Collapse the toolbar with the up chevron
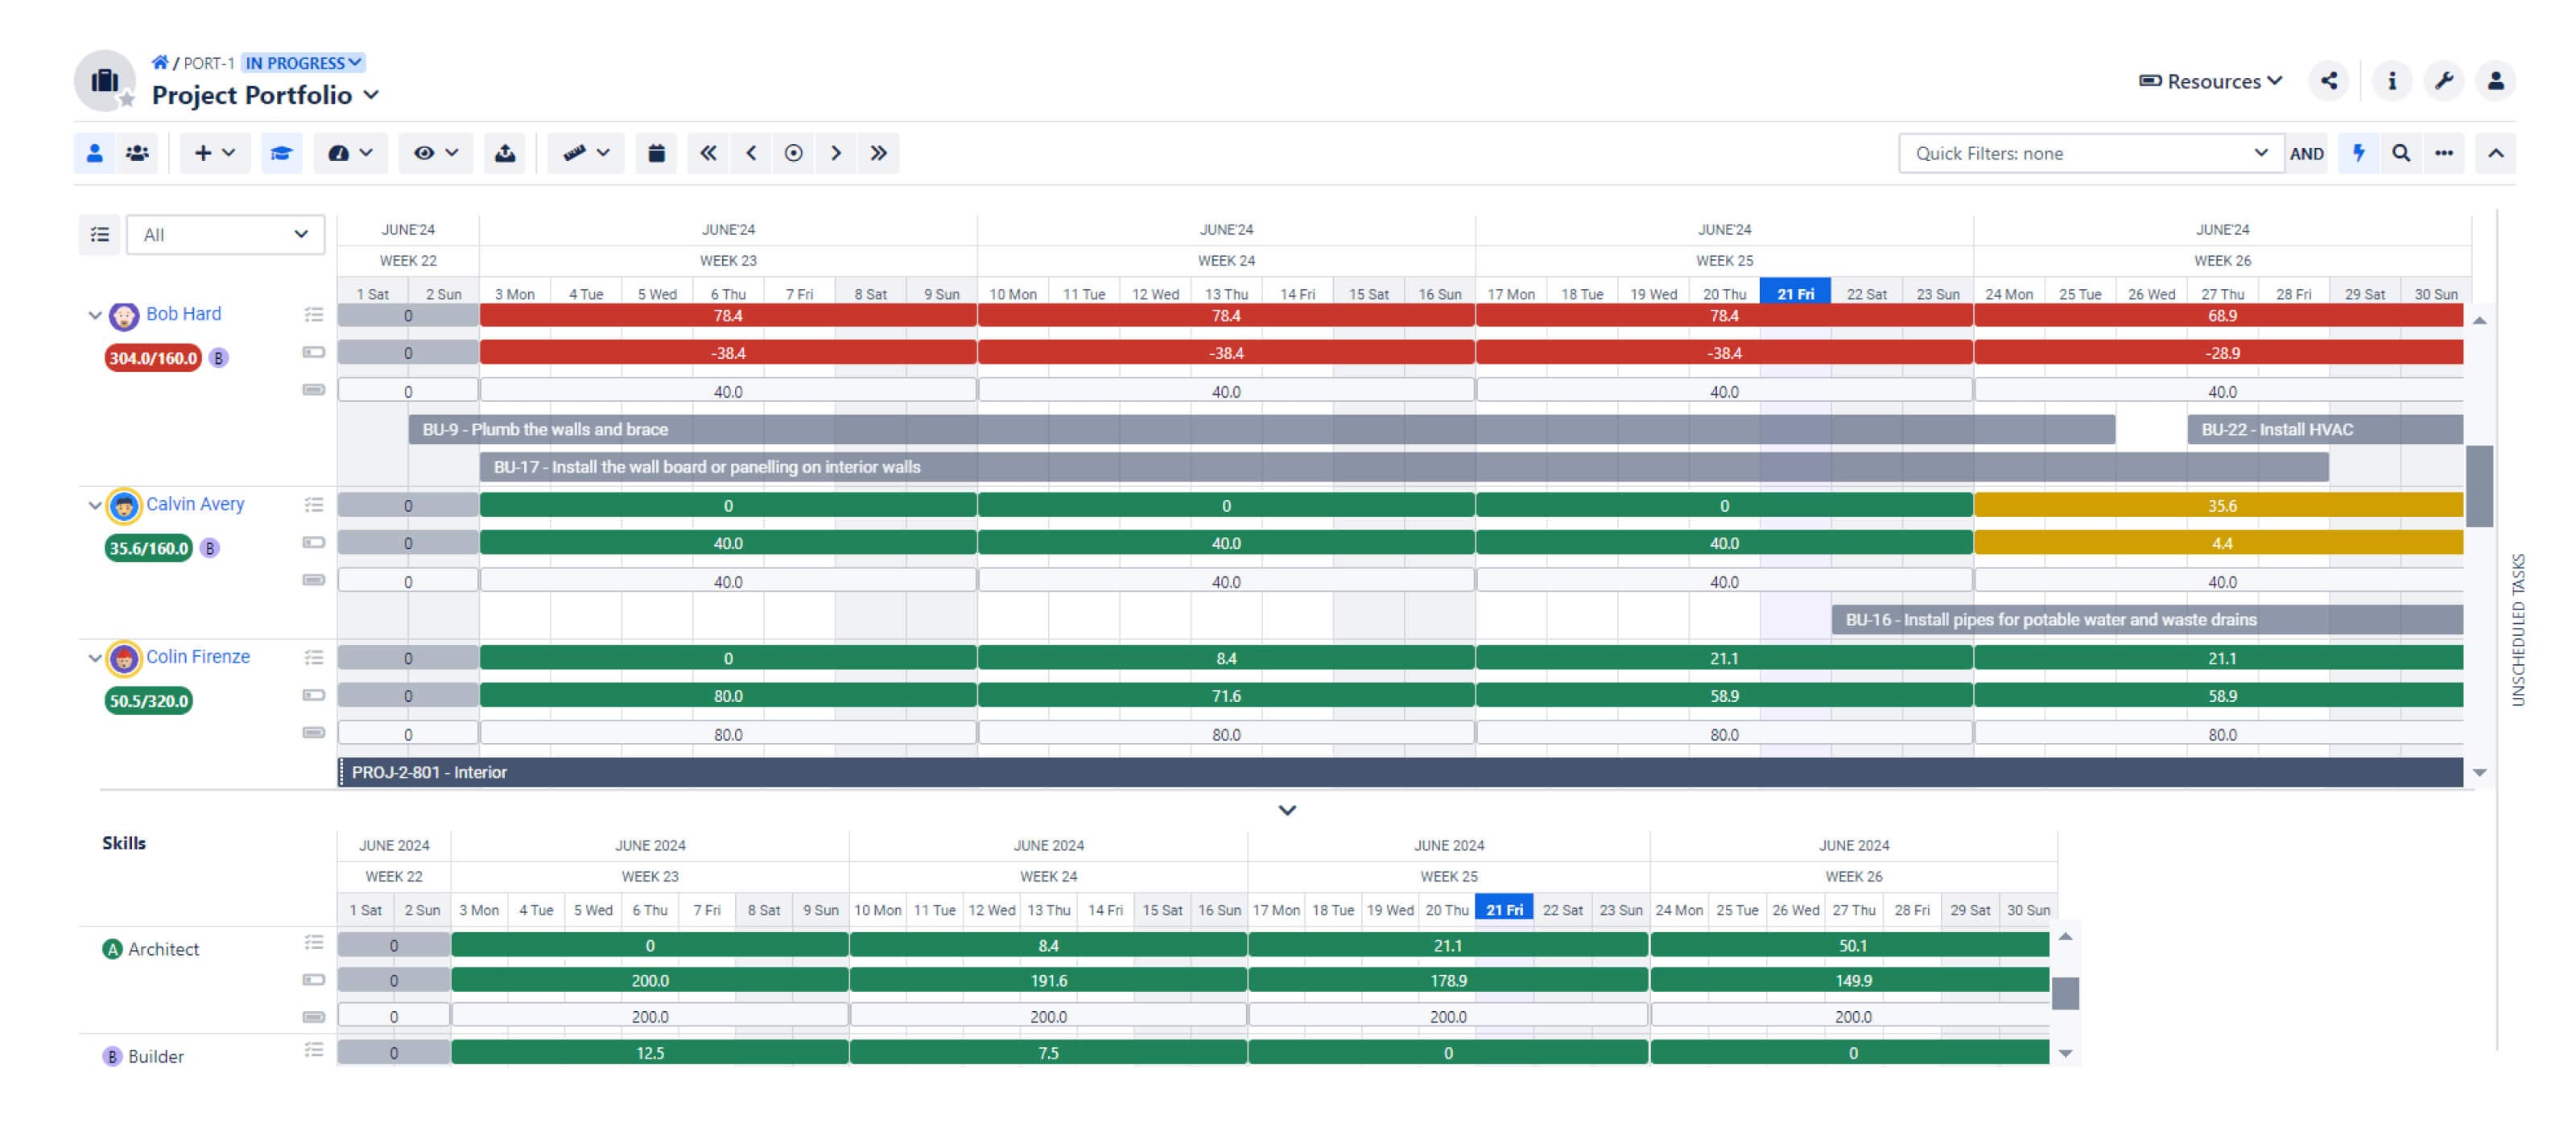The height and width of the screenshot is (1127, 2576). [x=2496, y=153]
